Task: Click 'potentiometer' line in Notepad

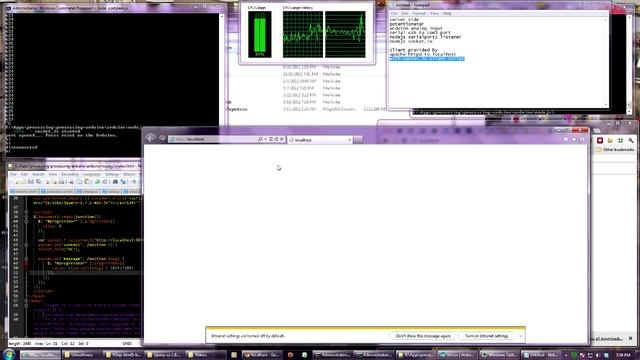Action: coord(407,24)
